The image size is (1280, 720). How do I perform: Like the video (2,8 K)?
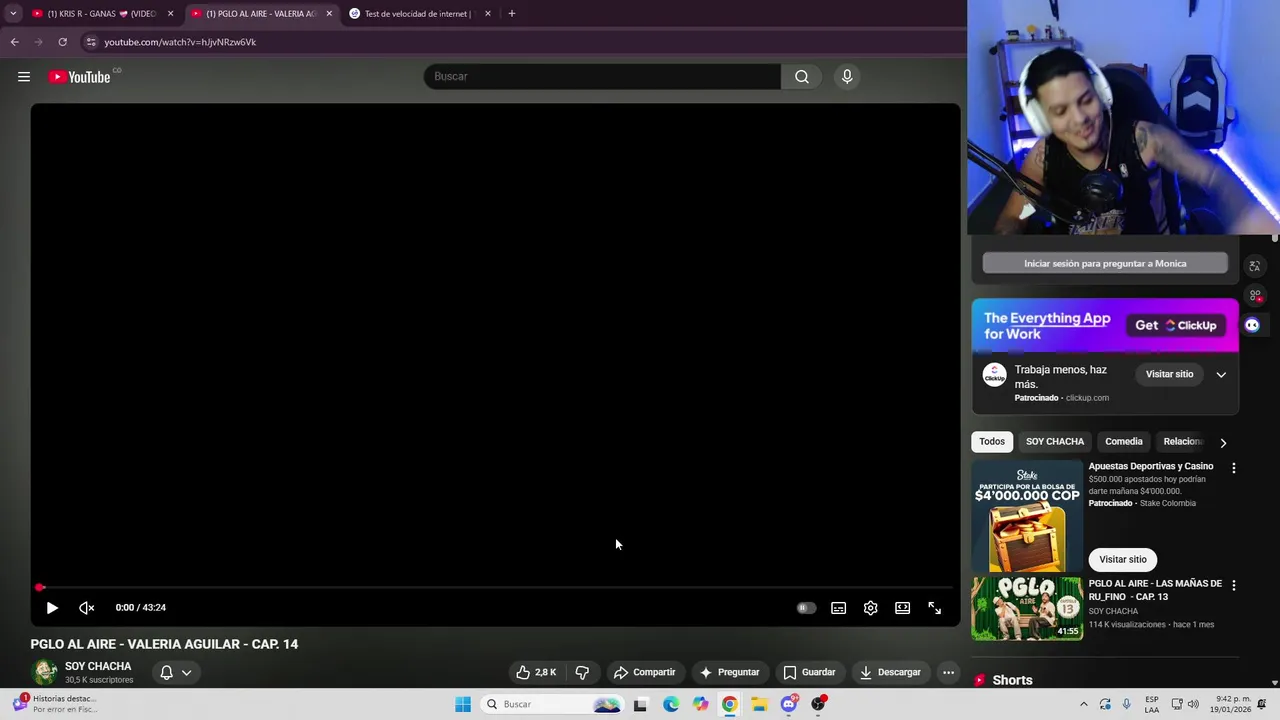tap(536, 672)
